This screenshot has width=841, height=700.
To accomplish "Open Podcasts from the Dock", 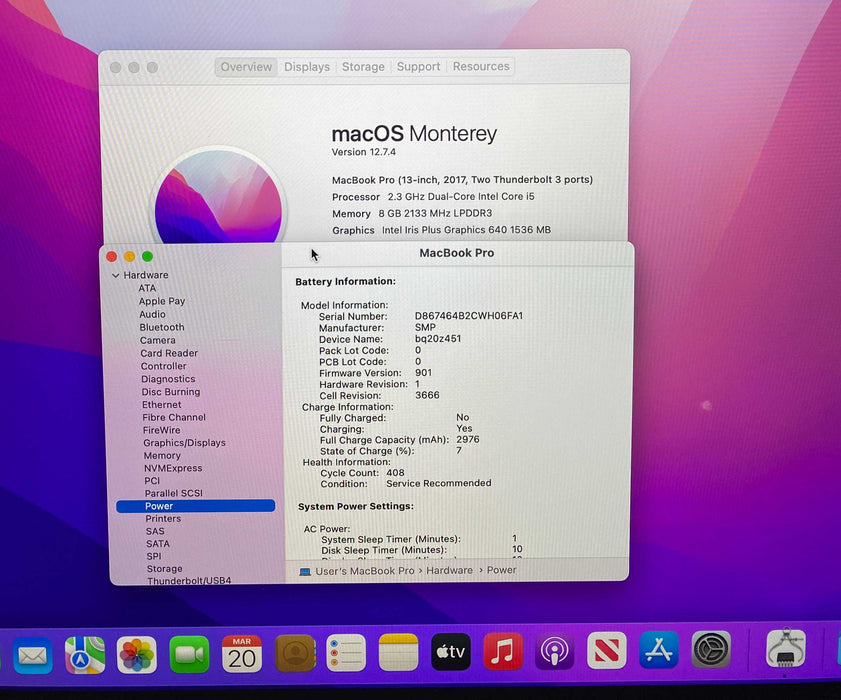I will click(x=555, y=651).
